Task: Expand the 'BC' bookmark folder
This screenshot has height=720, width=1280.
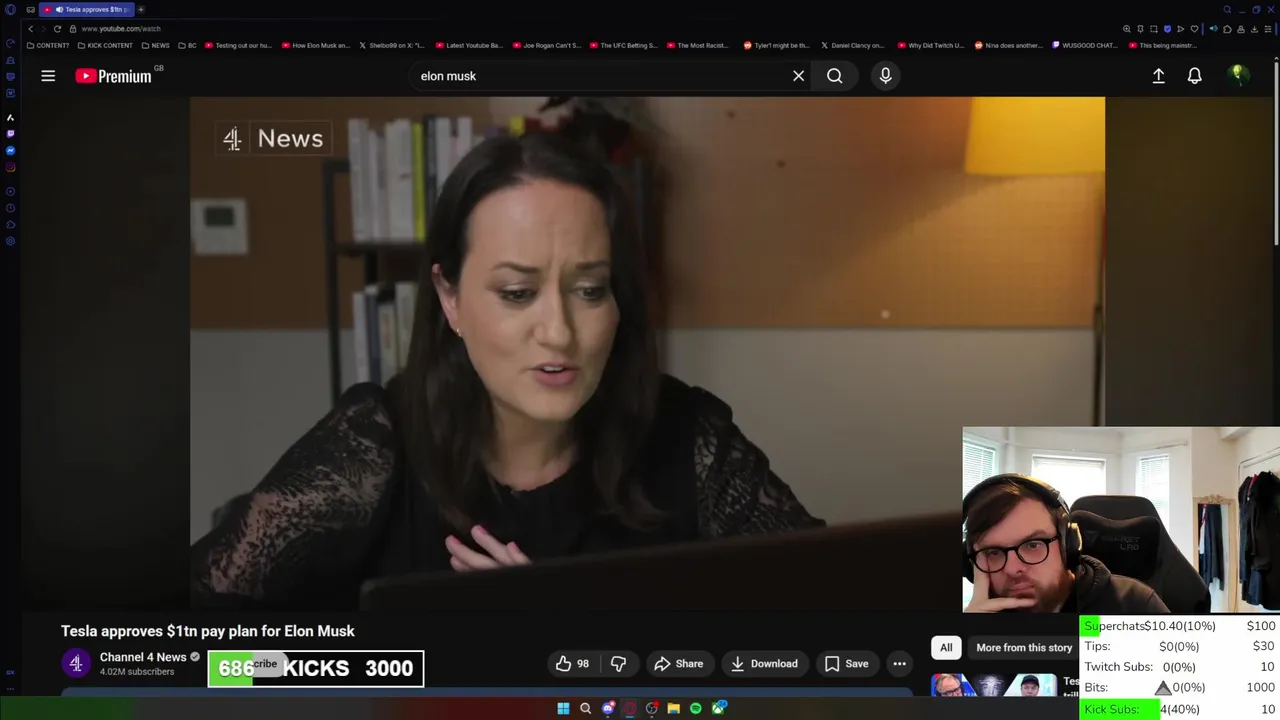Action: [x=187, y=45]
